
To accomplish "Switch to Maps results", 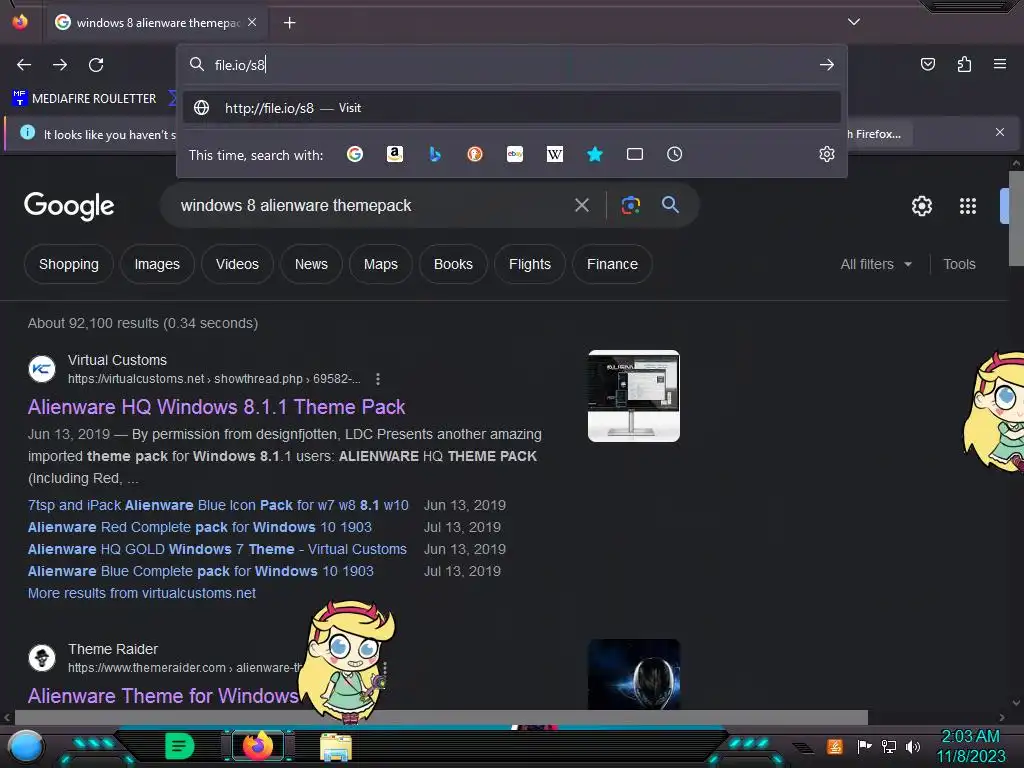I will 381,264.
